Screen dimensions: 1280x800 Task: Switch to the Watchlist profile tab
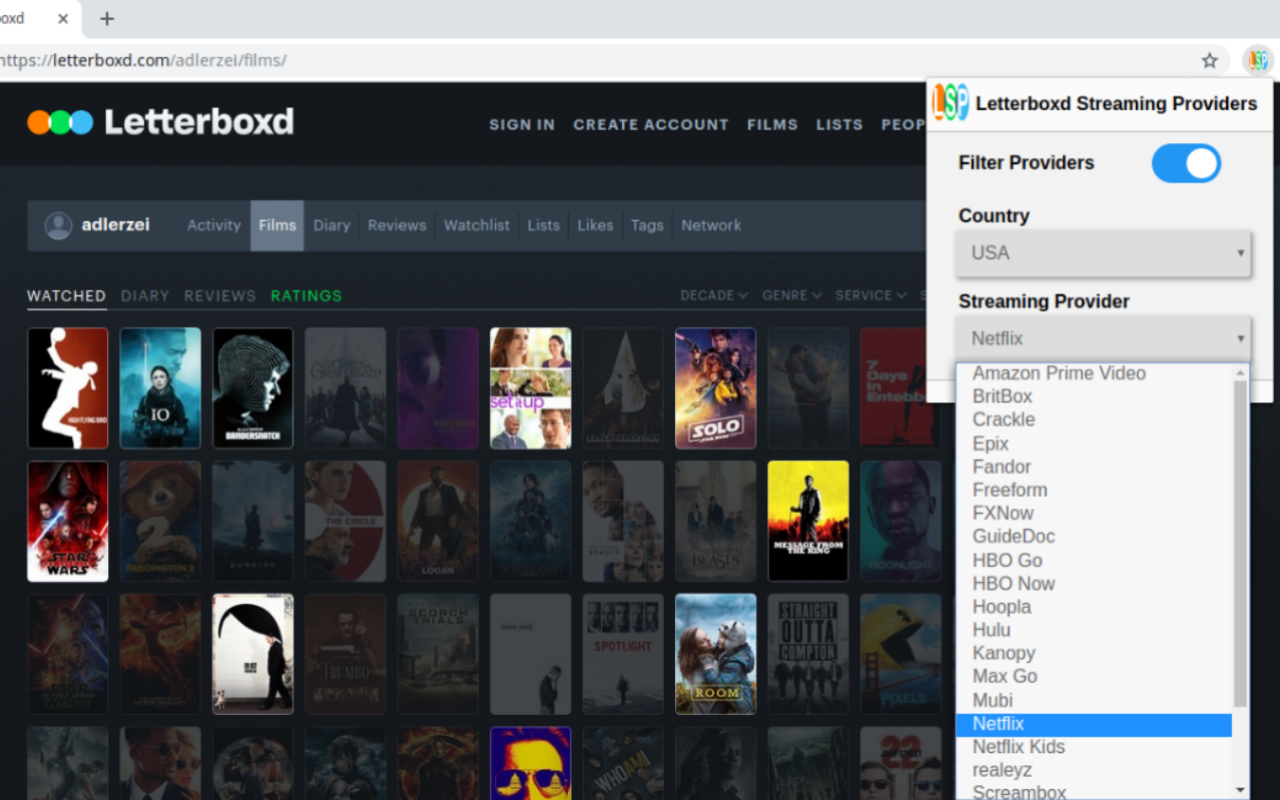(x=477, y=226)
